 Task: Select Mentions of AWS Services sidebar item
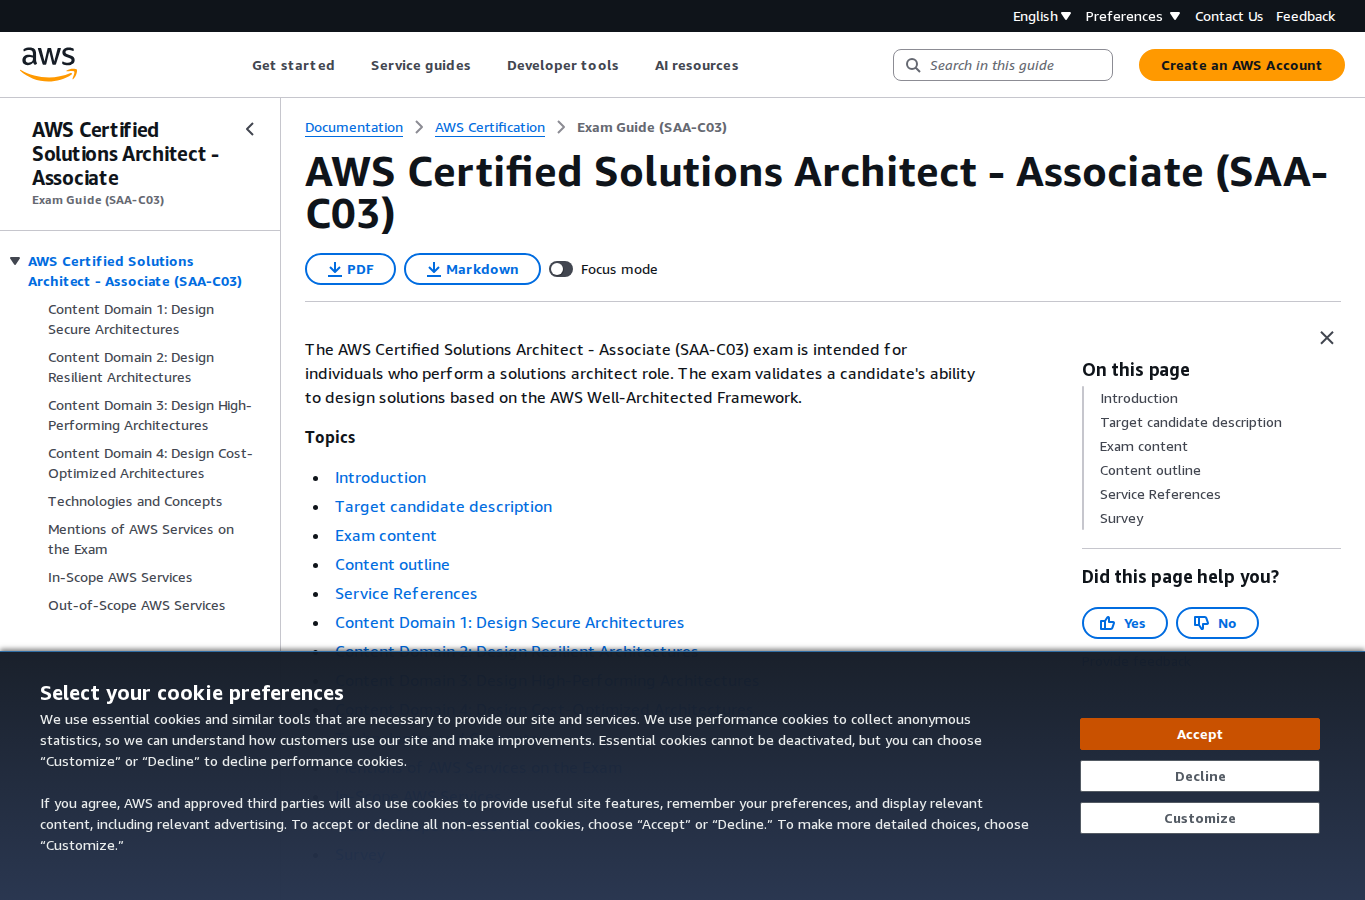click(141, 539)
